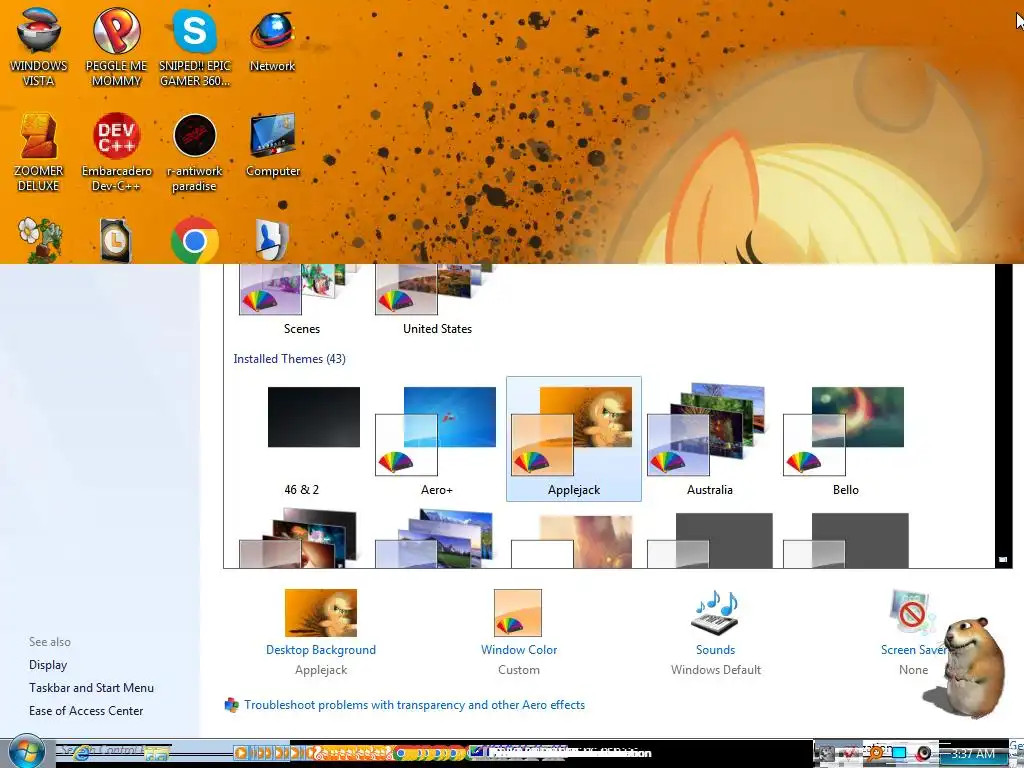This screenshot has height=768, width=1024.
Task: Open Screen Saver settings
Action: (913, 650)
